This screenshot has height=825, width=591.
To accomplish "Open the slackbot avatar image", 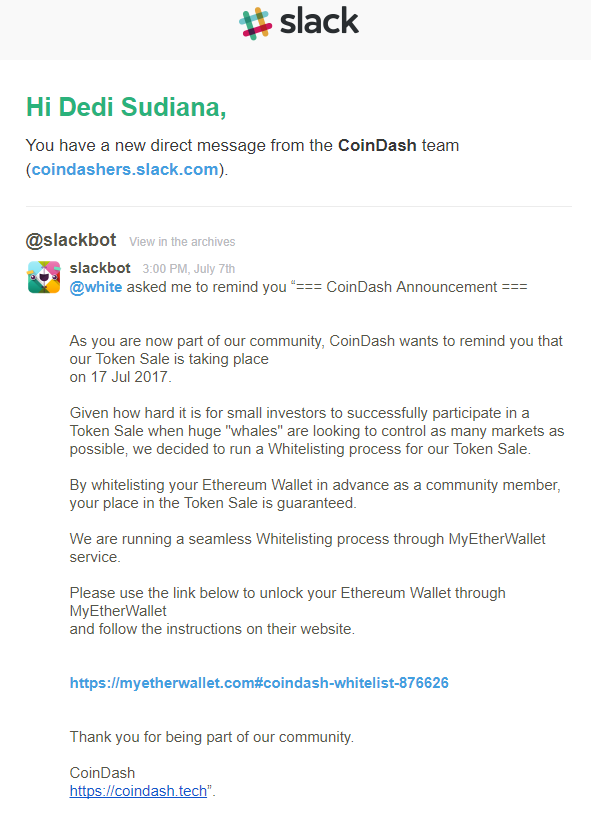I will (x=44, y=277).
